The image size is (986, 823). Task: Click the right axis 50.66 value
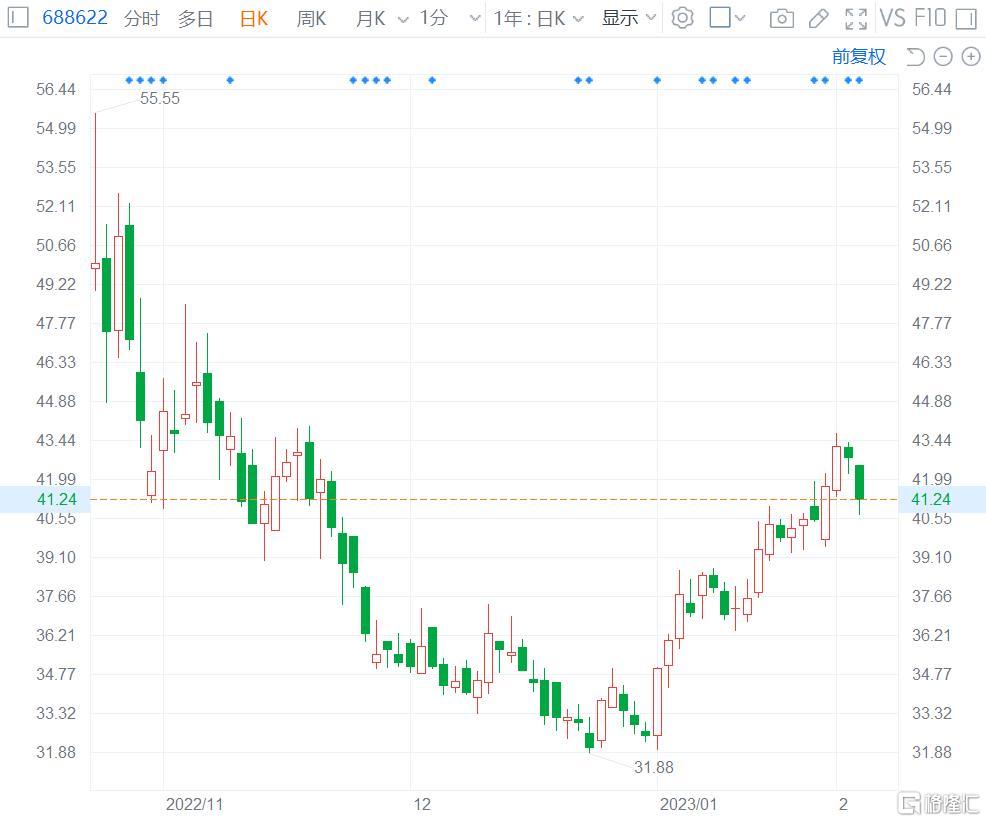(x=932, y=245)
